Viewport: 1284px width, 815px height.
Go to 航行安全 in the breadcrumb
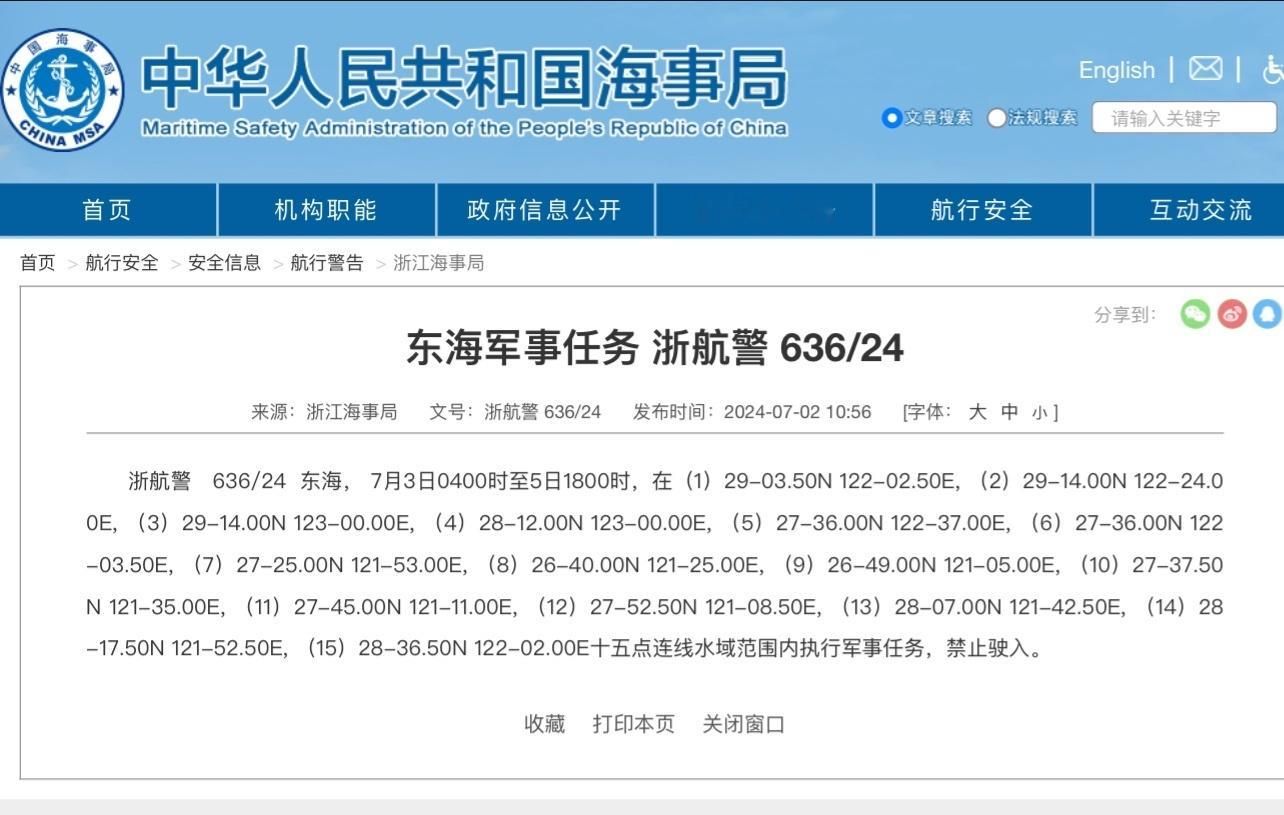tap(122, 263)
